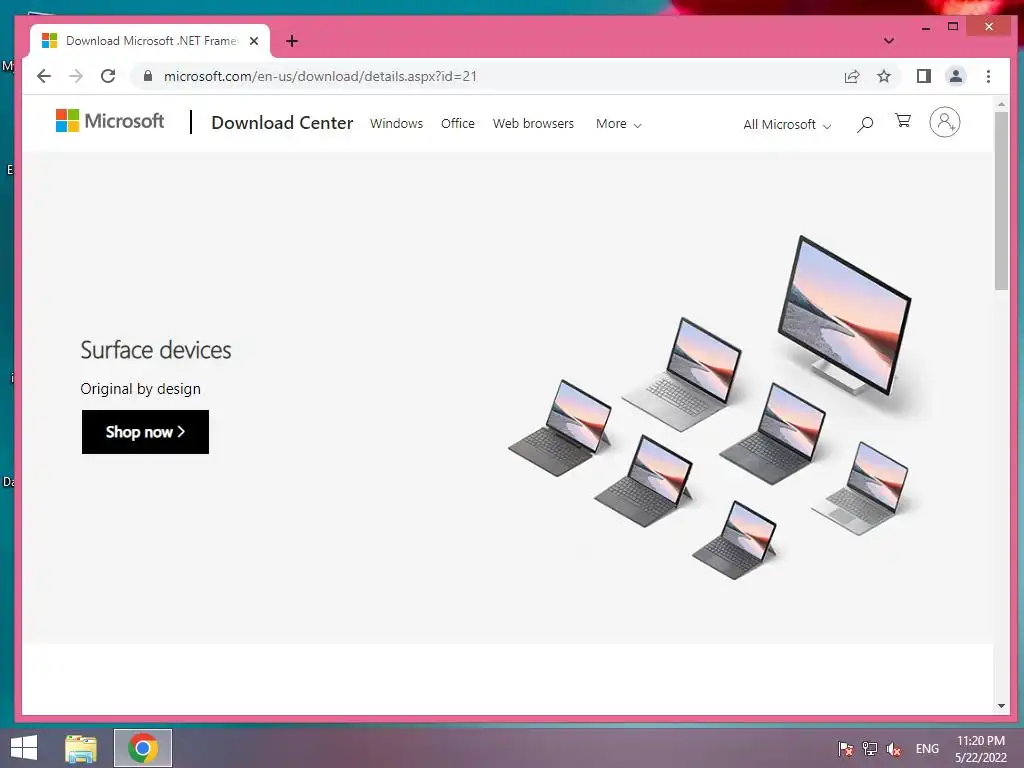Close the Download Microsoft .NET tab
1024x768 pixels.
coord(254,41)
